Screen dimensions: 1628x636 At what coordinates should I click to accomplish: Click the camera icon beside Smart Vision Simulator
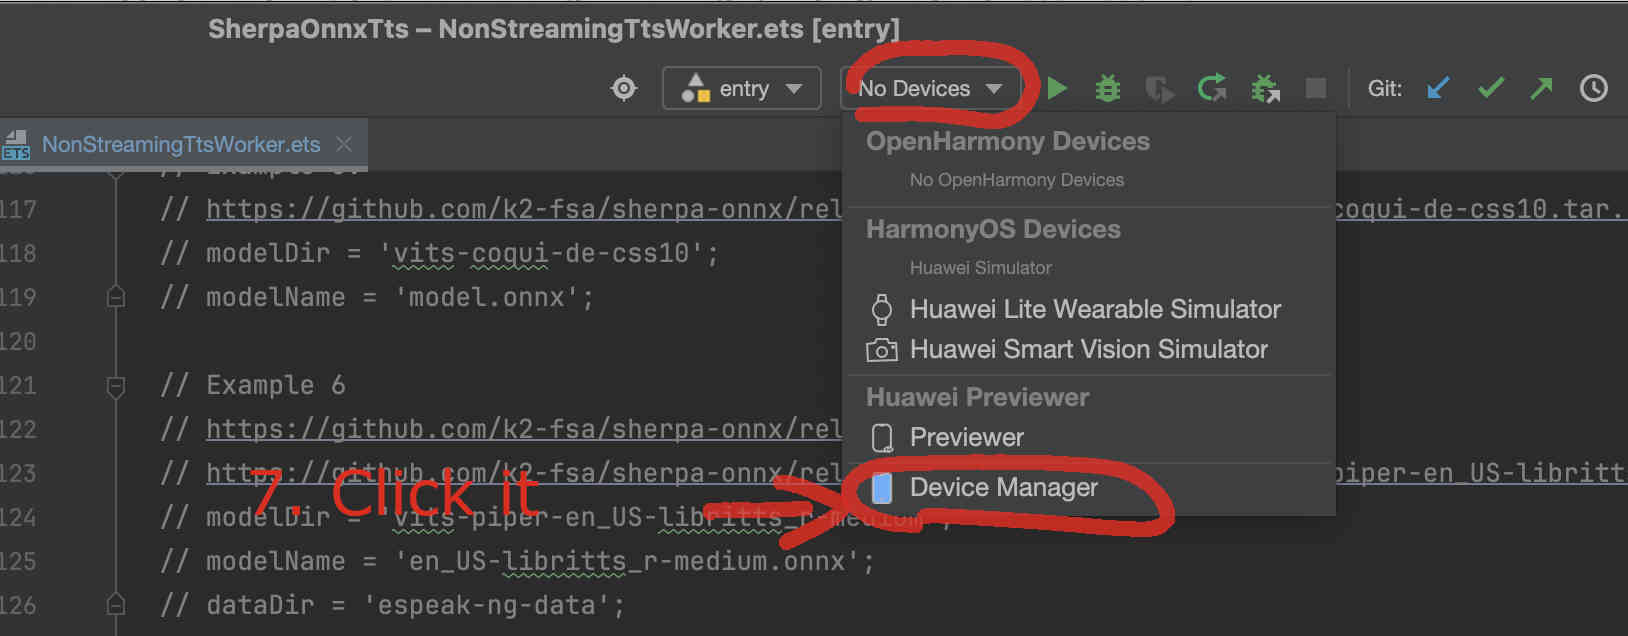click(x=881, y=350)
